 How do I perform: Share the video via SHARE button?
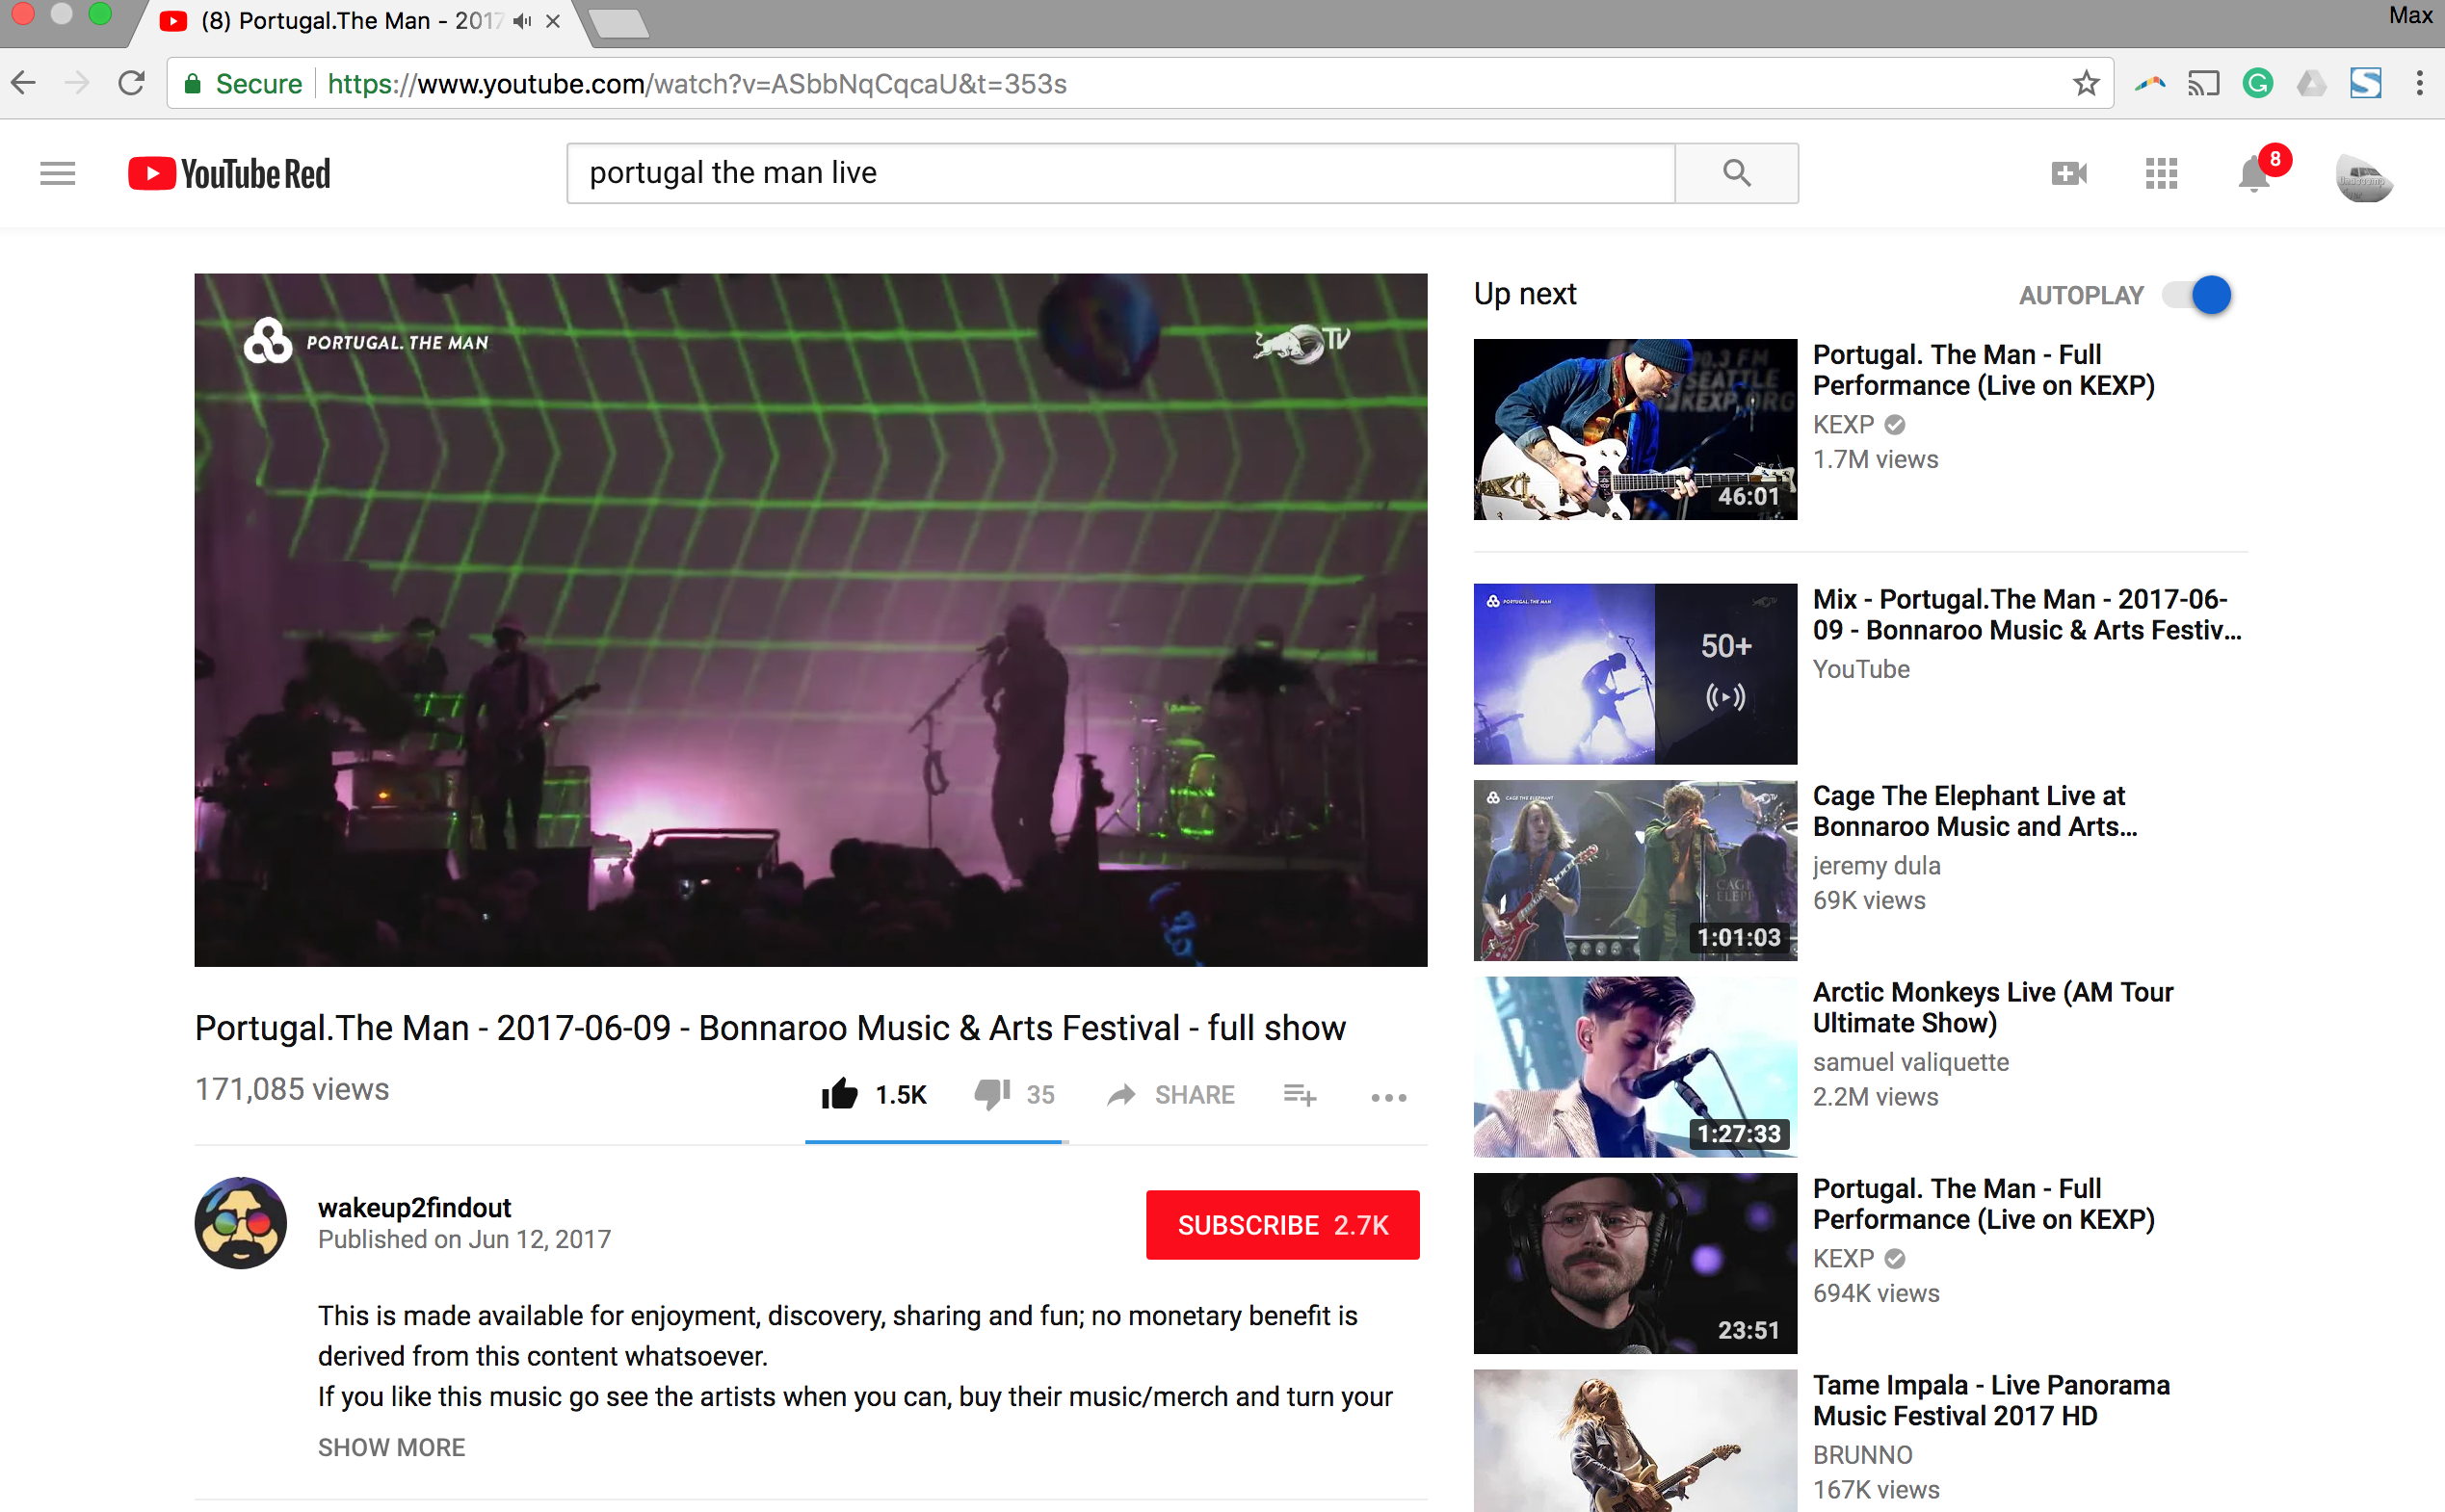(x=1171, y=1094)
